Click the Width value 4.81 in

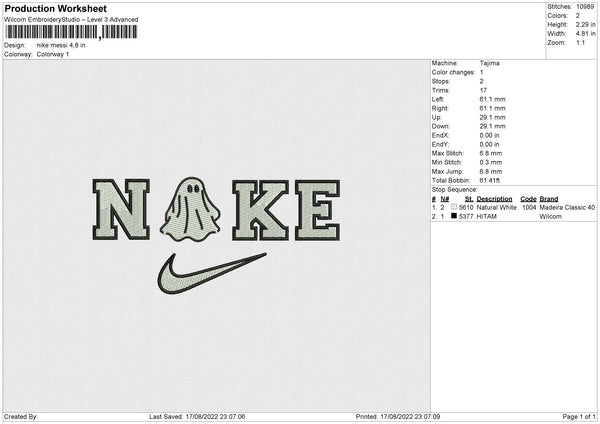(x=585, y=34)
